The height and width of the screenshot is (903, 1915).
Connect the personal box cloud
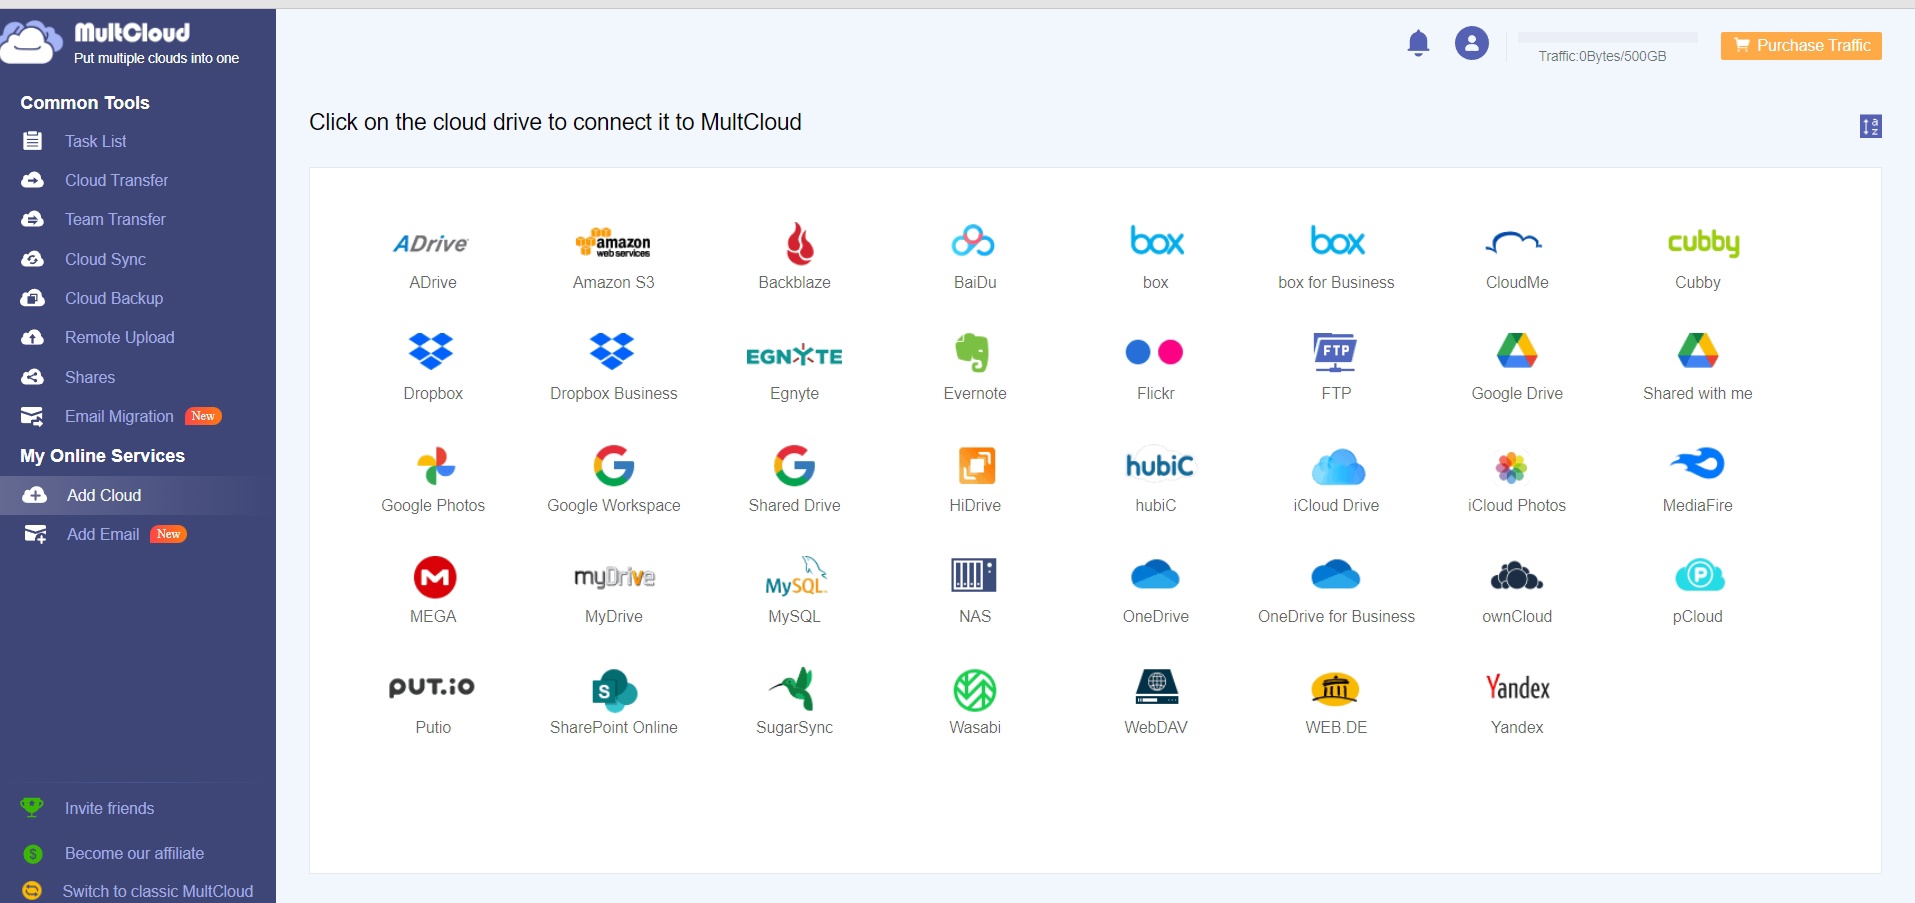1157,241
